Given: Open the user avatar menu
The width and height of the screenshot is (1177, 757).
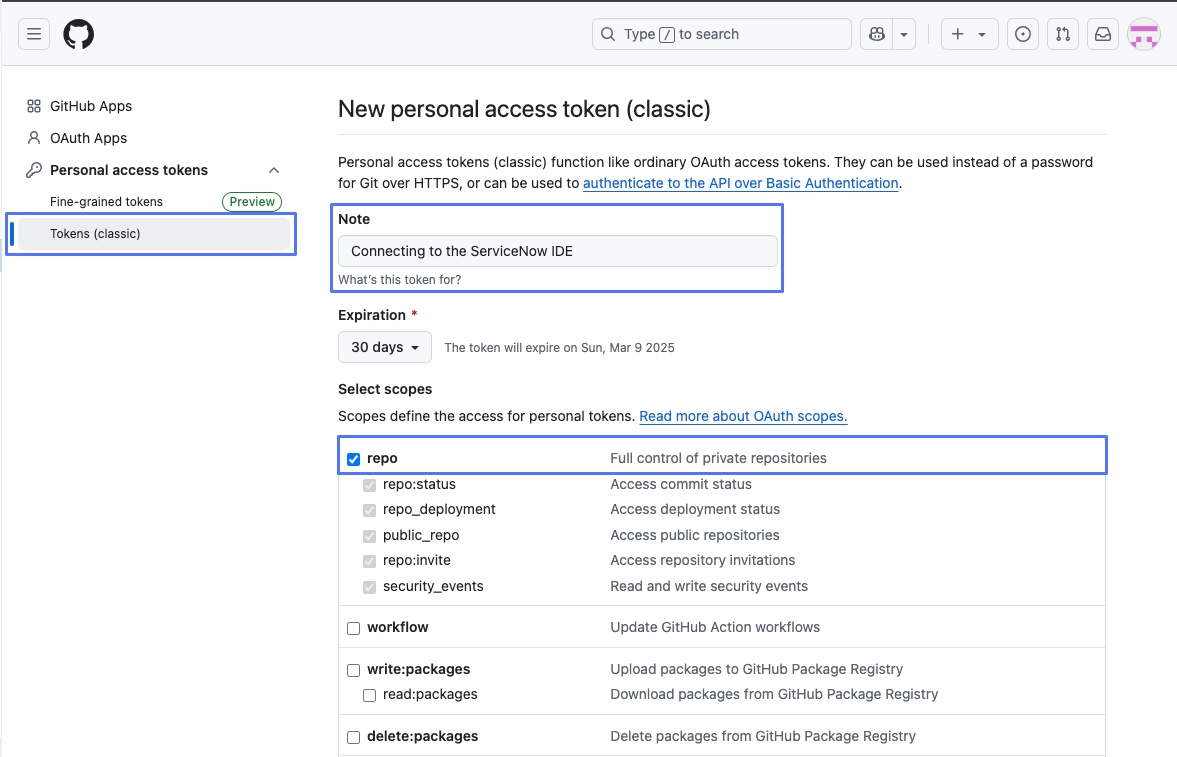Looking at the screenshot, I should [1144, 34].
